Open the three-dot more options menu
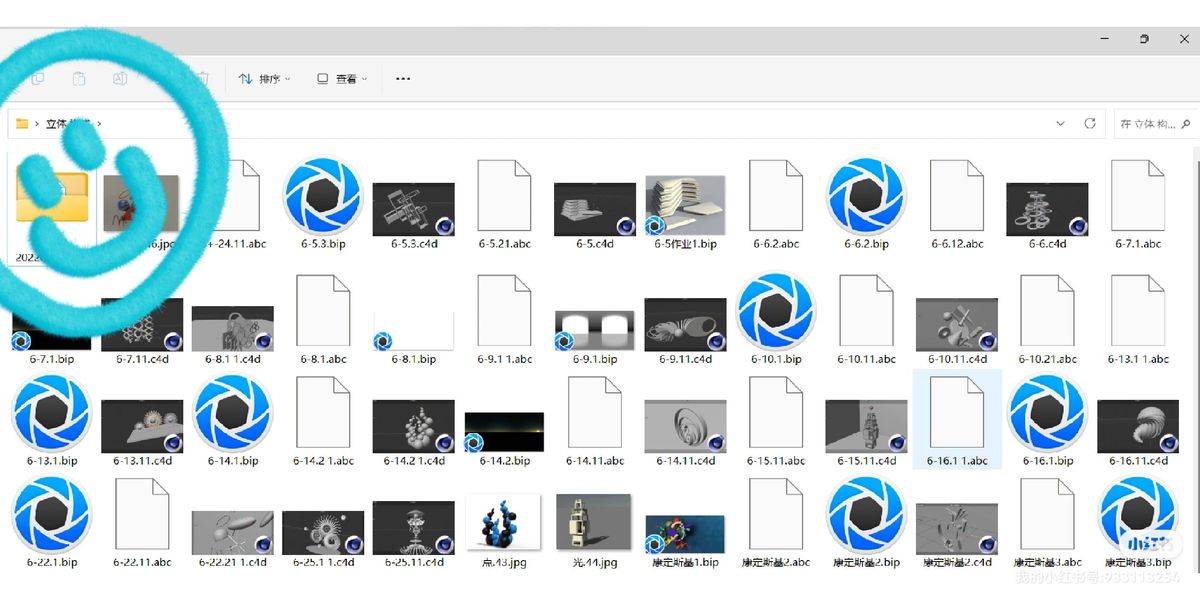The width and height of the screenshot is (1200, 600). click(403, 79)
